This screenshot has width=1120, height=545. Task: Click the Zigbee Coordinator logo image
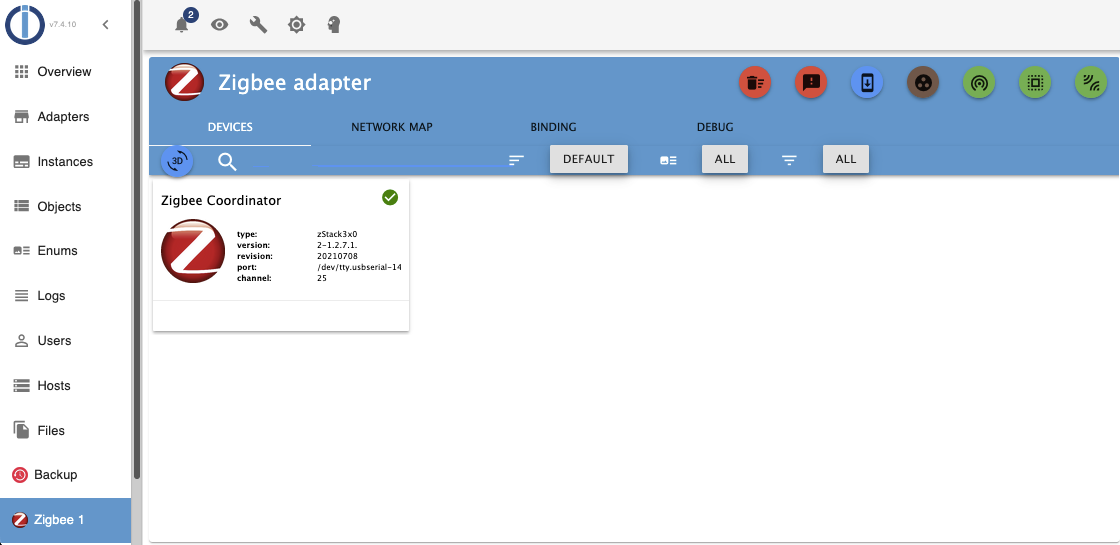click(x=193, y=251)
